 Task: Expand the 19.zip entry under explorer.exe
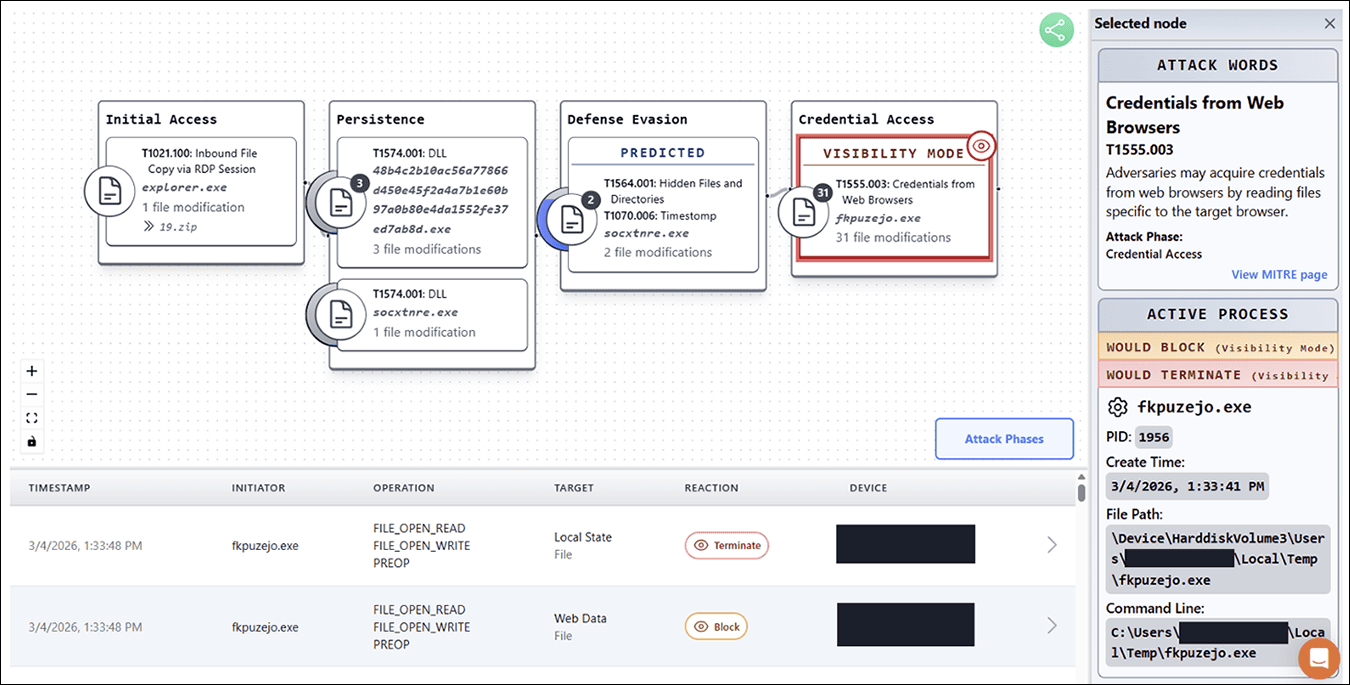click(x=149, y=226)
